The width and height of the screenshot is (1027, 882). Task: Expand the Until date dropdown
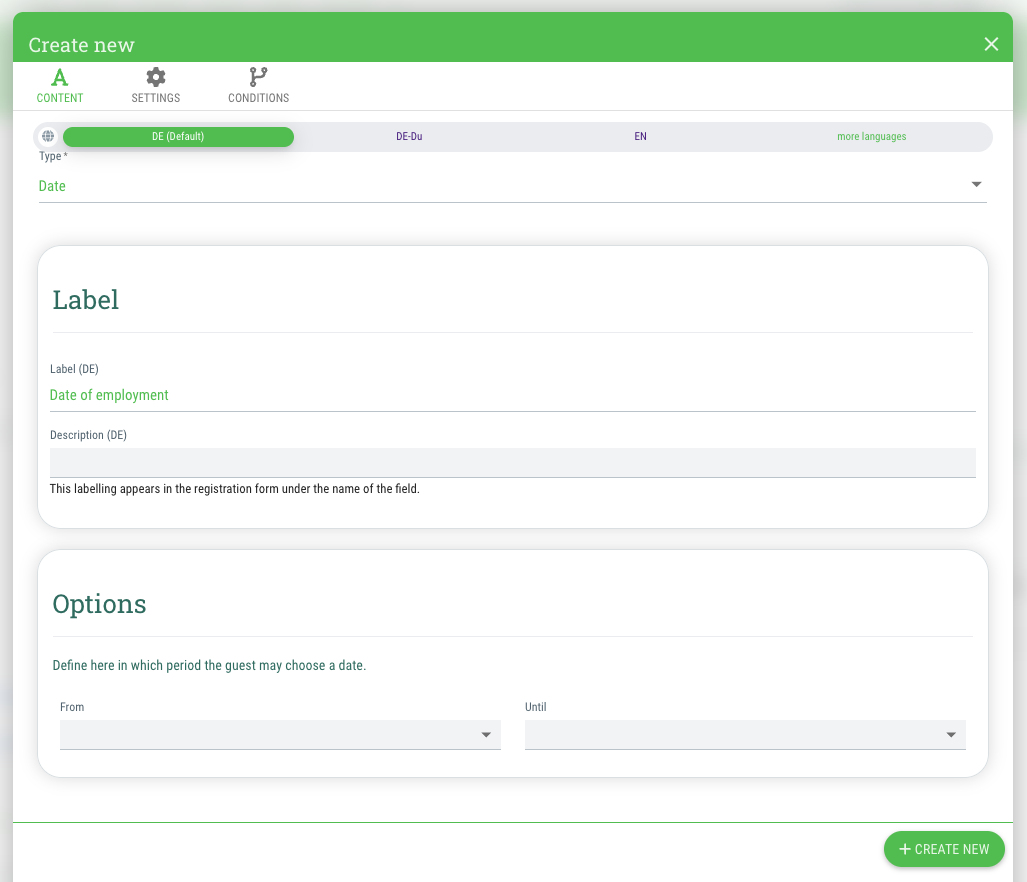[x=745, y=735]
